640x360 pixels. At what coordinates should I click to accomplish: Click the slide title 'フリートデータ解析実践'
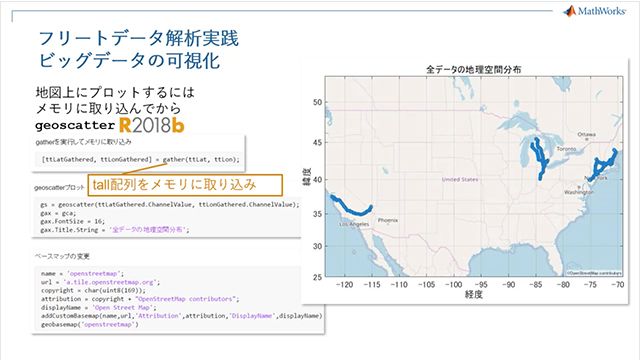(x=138, y=38)
